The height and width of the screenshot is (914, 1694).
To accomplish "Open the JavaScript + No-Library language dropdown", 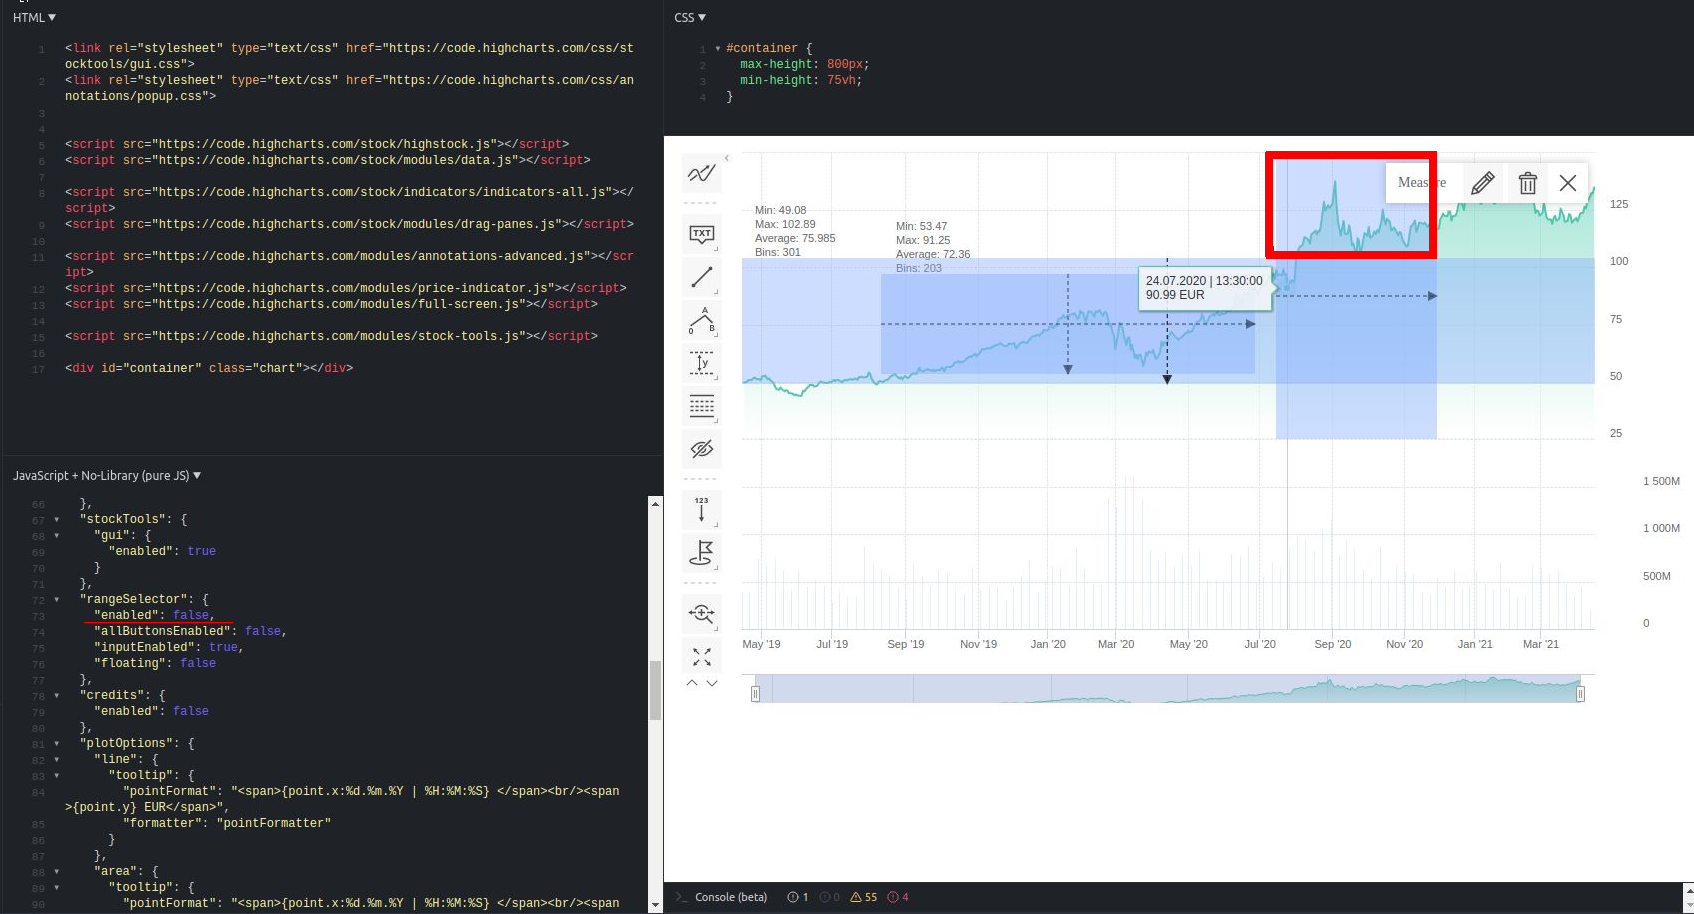I will click(107, 475).
